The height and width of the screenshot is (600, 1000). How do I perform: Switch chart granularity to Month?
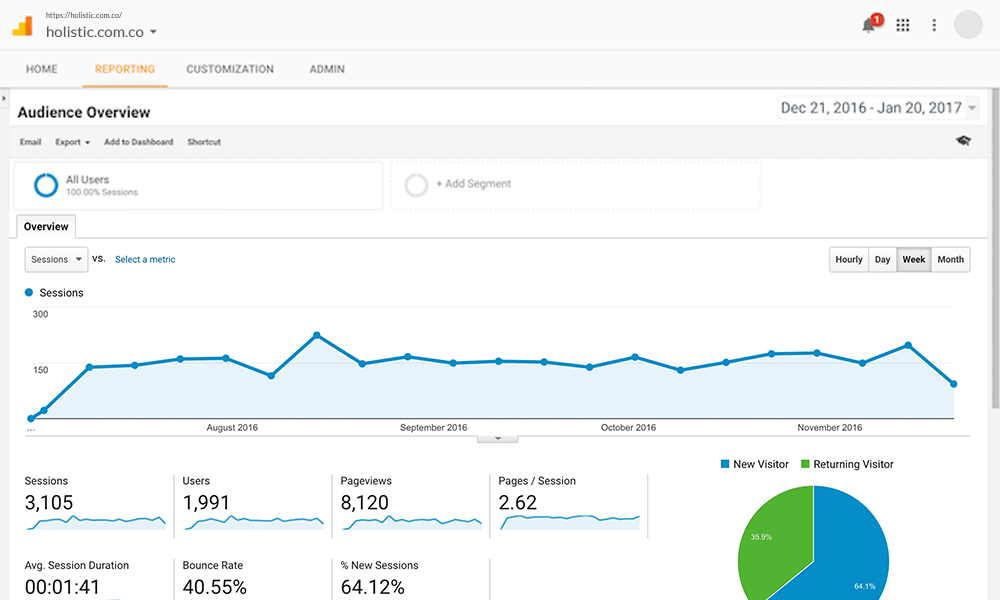(x=950, y=260)
